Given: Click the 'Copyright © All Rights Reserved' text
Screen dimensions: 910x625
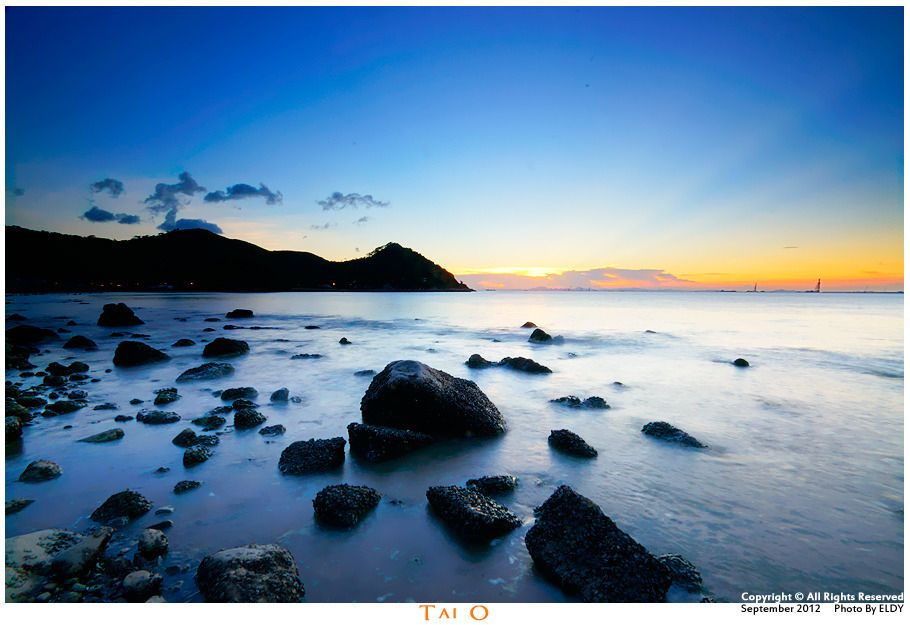Looking at the screenshot, I should point(822,597).
